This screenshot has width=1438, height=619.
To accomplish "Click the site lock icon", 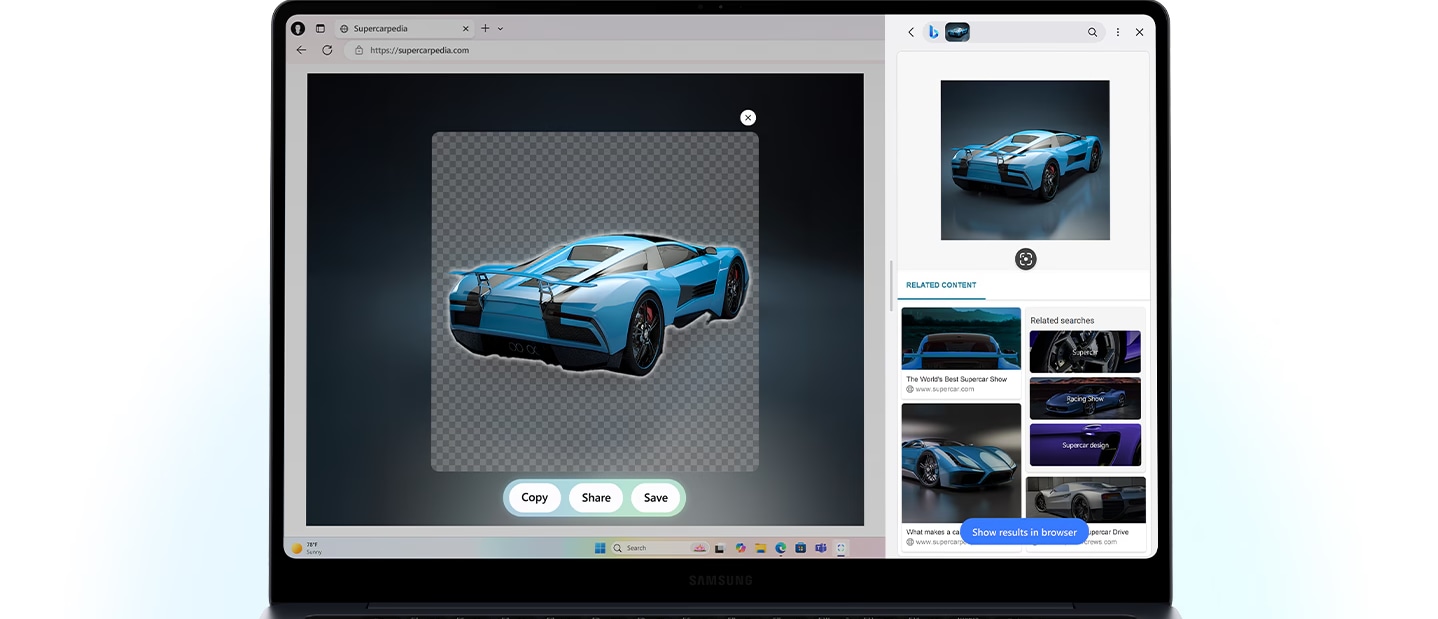I will tap(359, 50).
